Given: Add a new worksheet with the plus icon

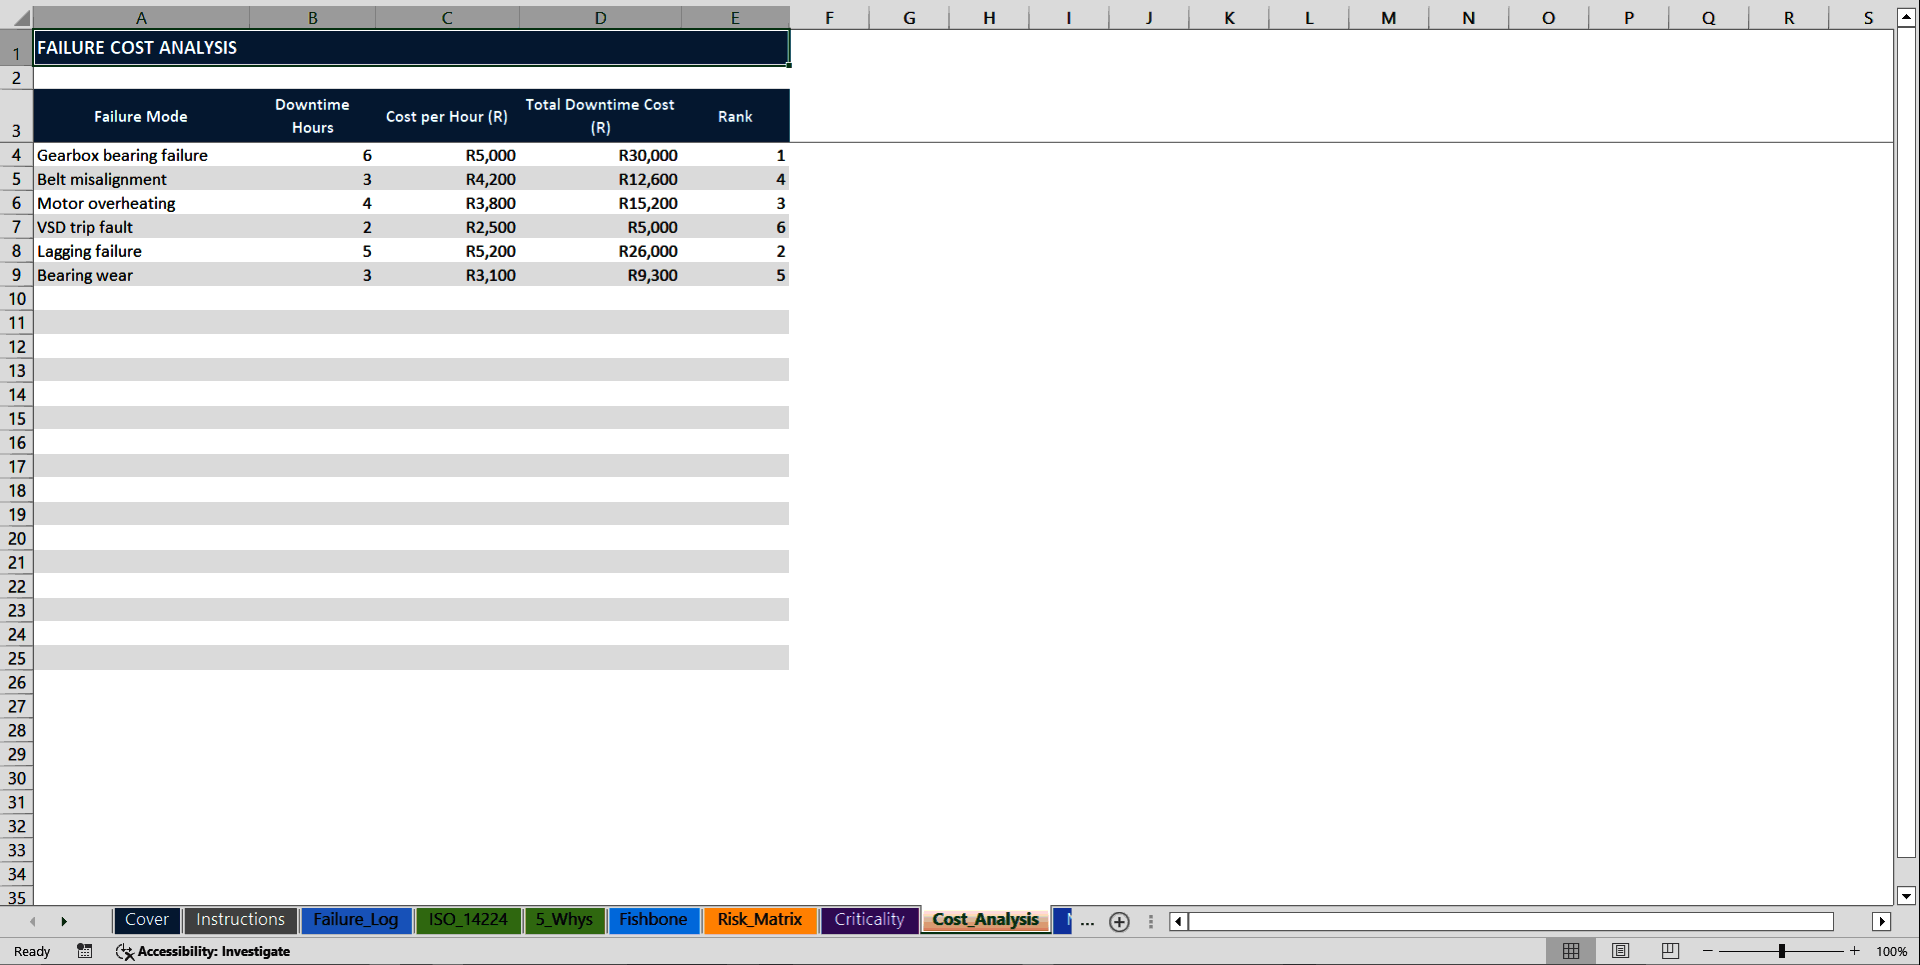Looking at the screenshot, I should (x=1119, y=922).
